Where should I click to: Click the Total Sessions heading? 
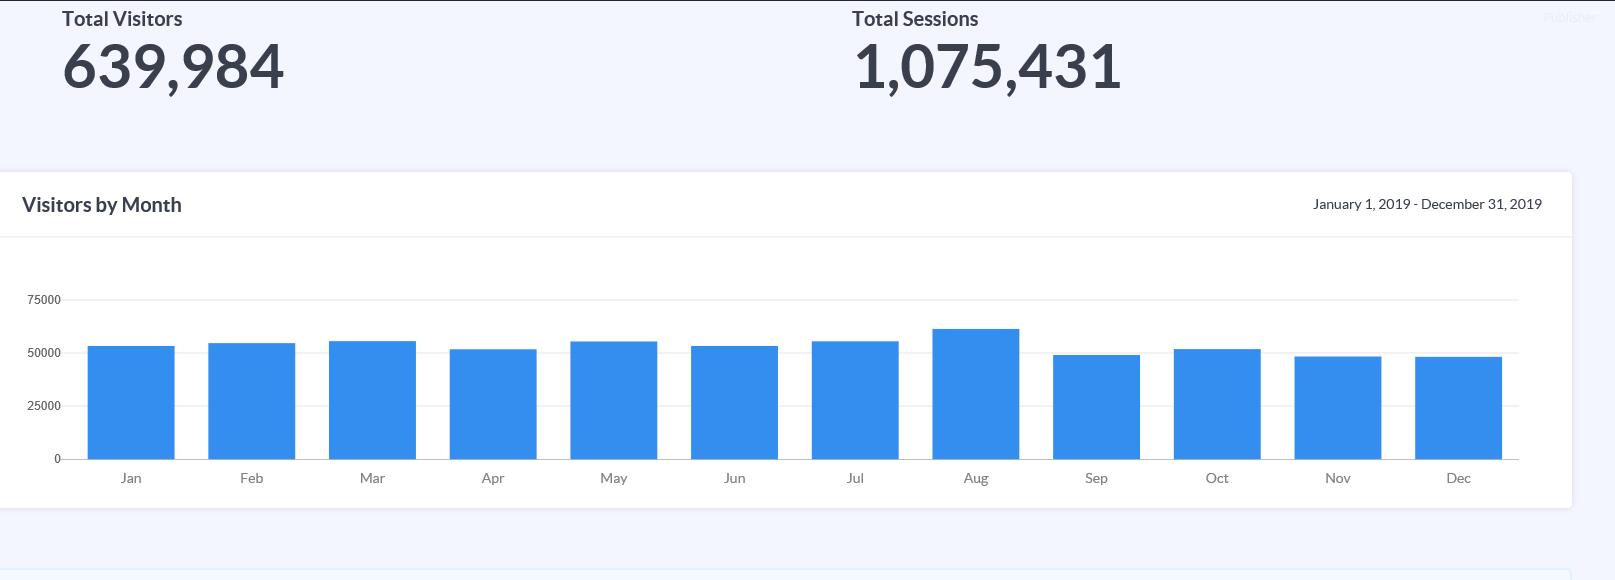[x=915, y=19]
